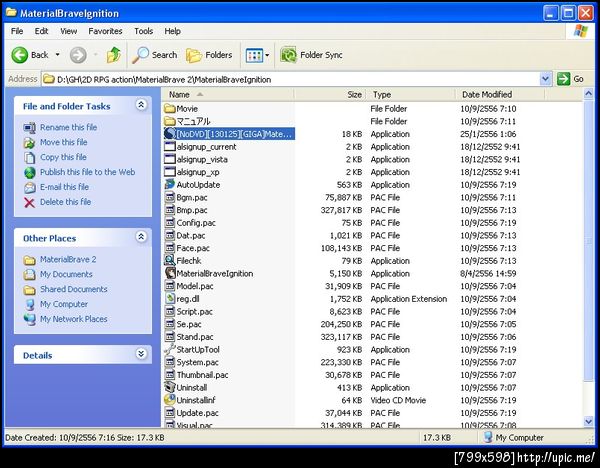Click the address path input field
This screenshot has width=600, height=468.
291,79
